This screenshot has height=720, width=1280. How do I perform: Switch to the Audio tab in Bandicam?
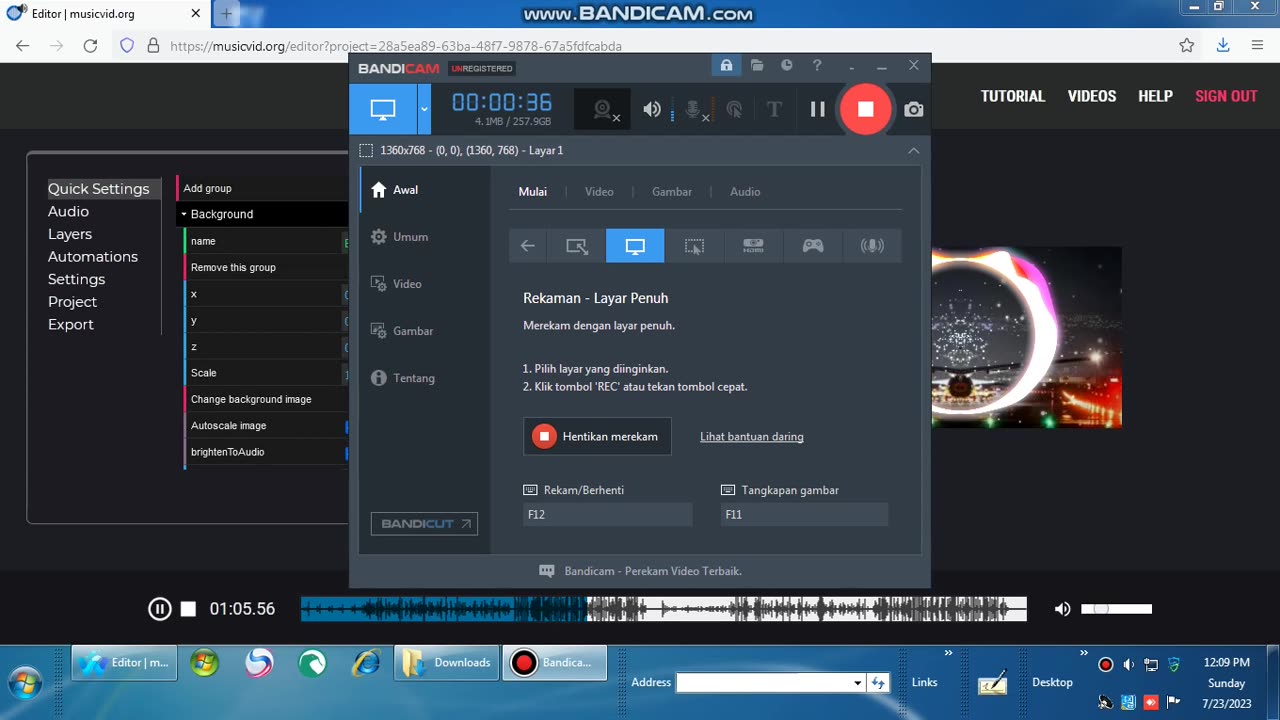[x=745, y=192]
